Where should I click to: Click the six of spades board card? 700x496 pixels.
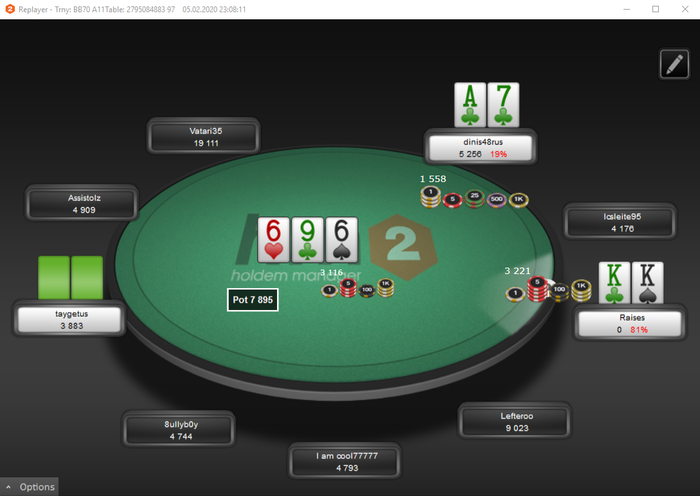tap(342, 240)
